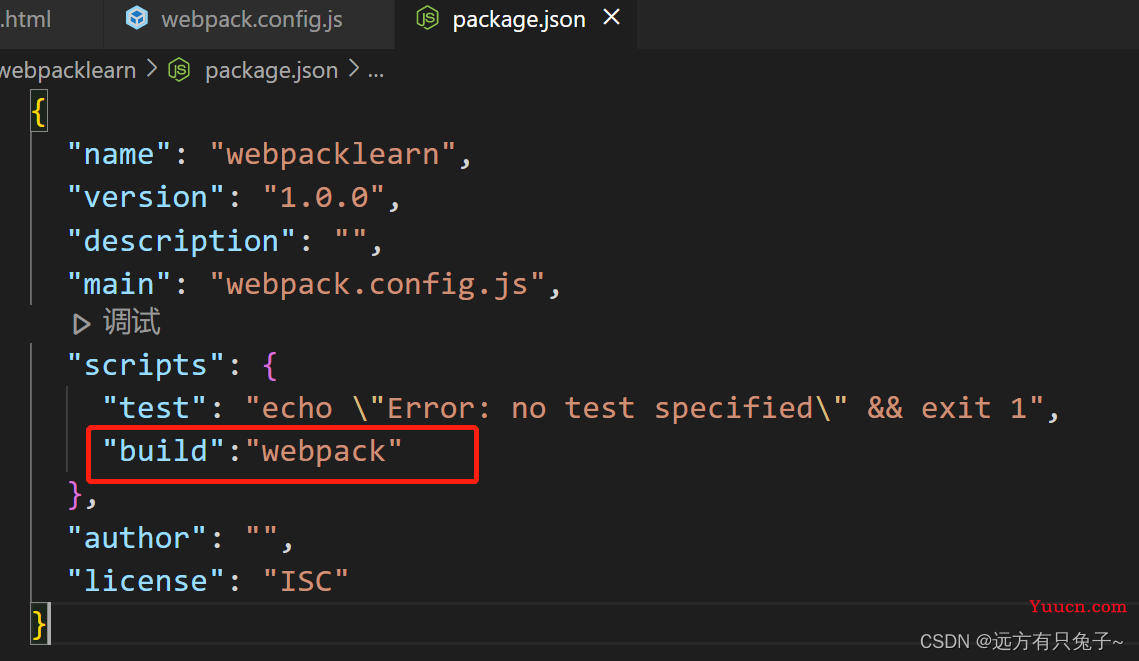Screen dimensions: 1139x661
Task: Click the 调试 debug codelens link
Action: coord(131,322)
